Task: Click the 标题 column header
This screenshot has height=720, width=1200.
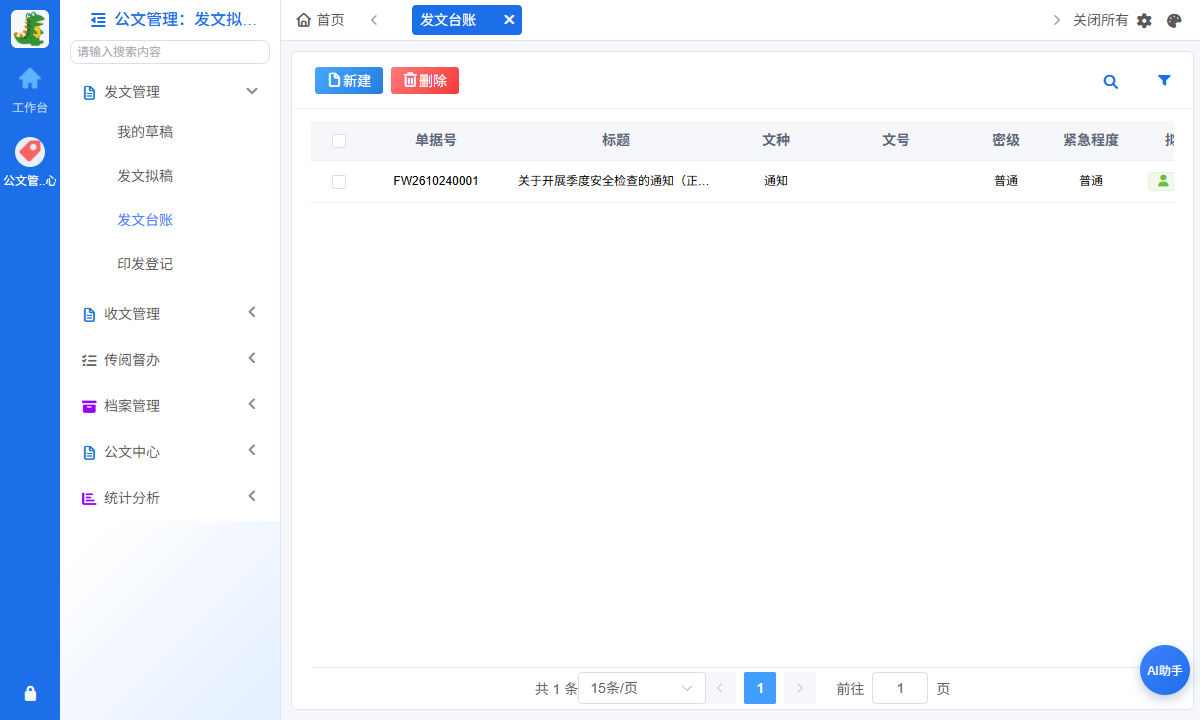Action: point(616,140)
